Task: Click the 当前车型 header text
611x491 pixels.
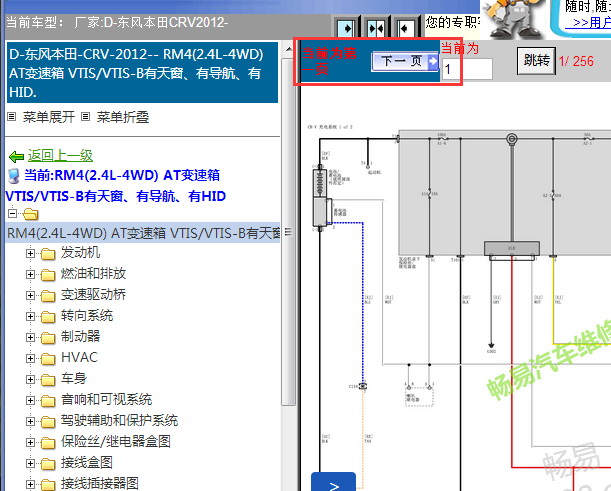Action: (x=35, y=23)
